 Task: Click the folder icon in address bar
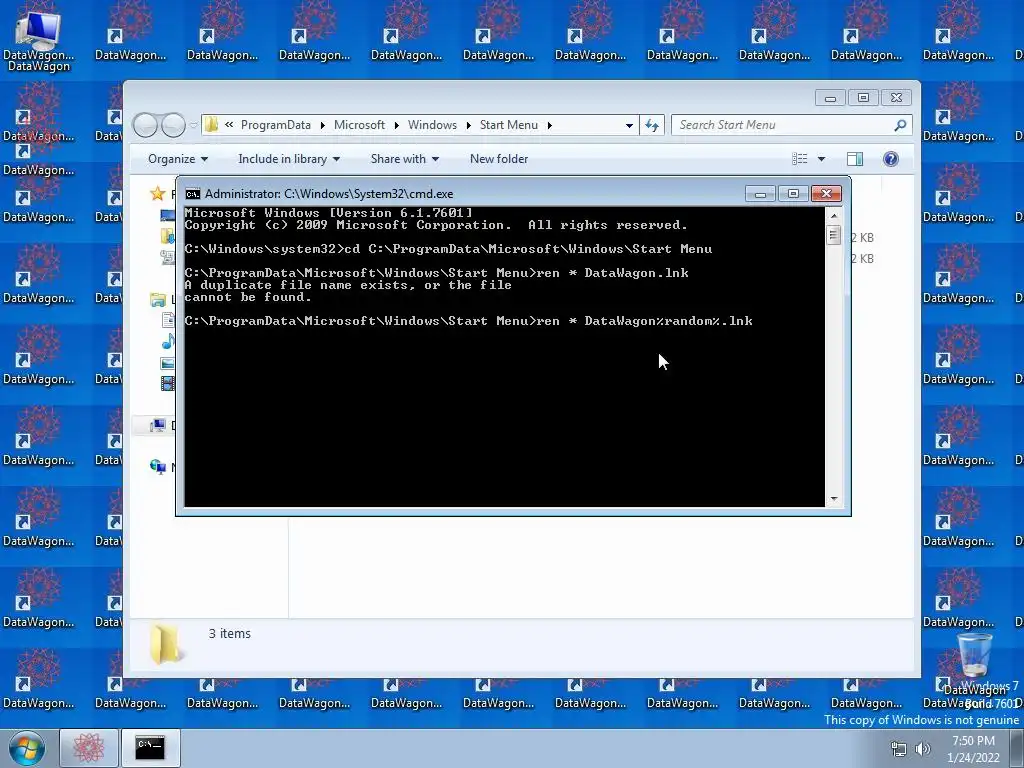click(212, 125)
